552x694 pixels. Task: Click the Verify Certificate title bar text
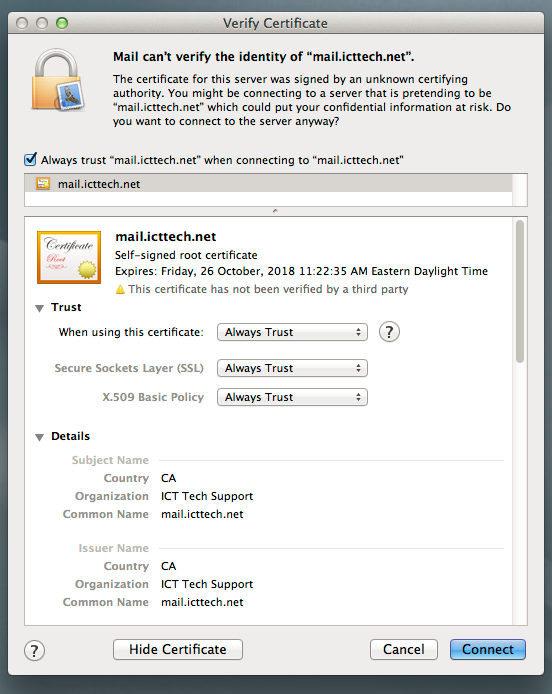click(275, 23)
